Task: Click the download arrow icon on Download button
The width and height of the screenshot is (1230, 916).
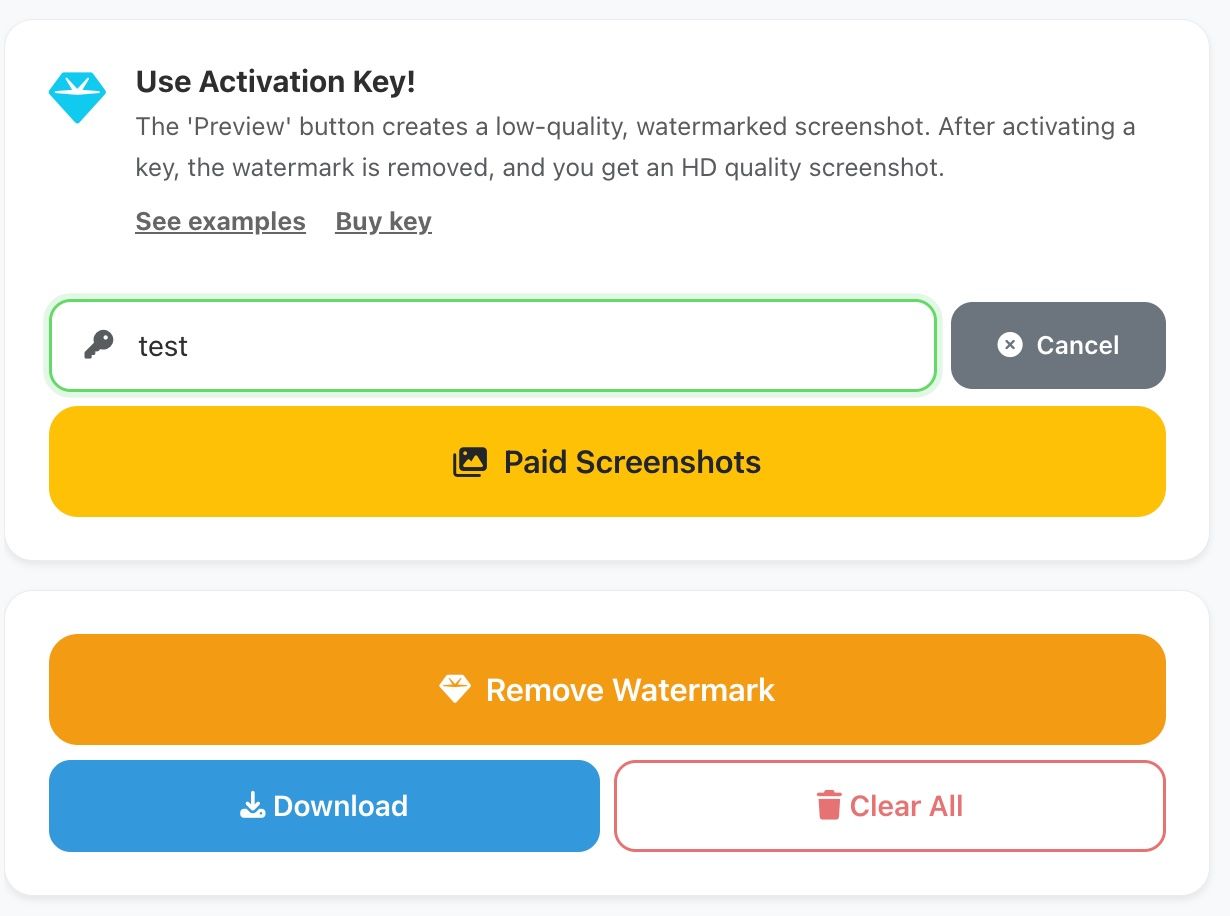Action: click(x=252, y=805)
